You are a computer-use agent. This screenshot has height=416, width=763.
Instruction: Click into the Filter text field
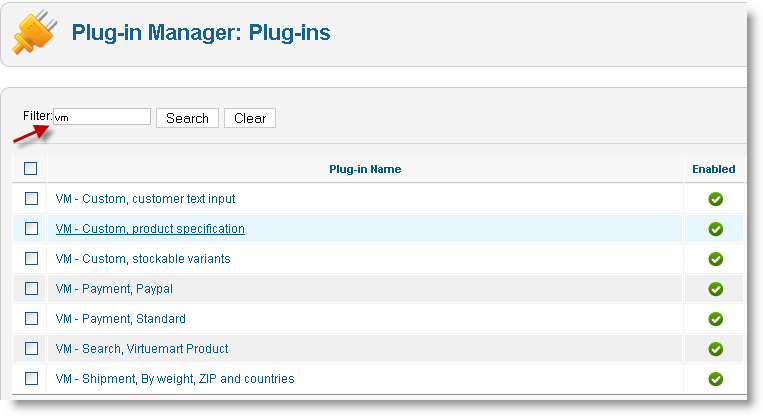pyautogui.click(x=101, y=117)
